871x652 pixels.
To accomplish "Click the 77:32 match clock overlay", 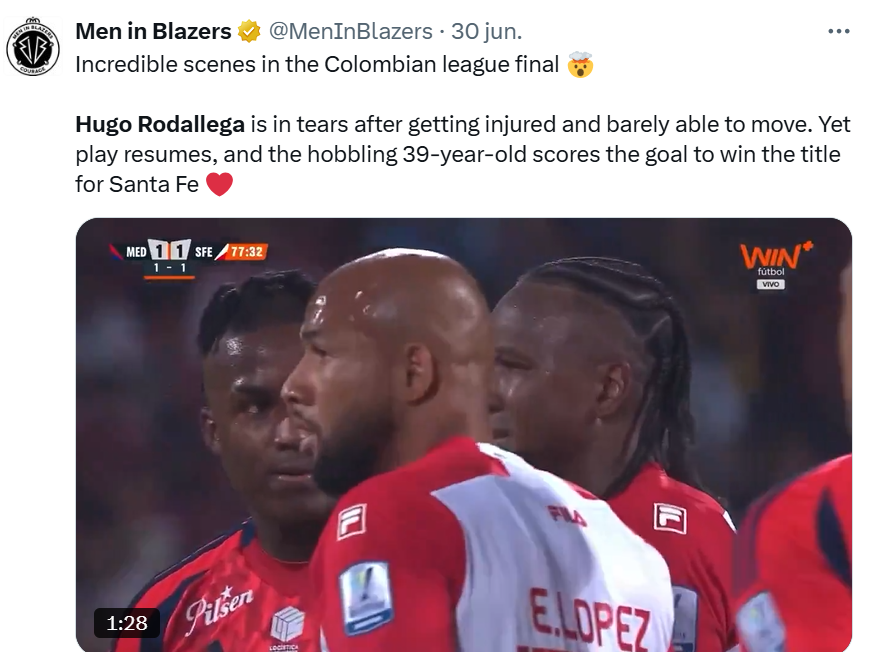I will (245, 252).
